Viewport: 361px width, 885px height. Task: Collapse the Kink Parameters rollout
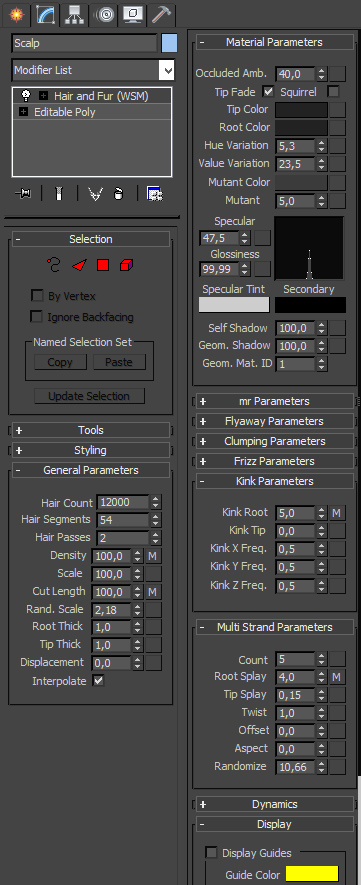click(x=274, y=481)
